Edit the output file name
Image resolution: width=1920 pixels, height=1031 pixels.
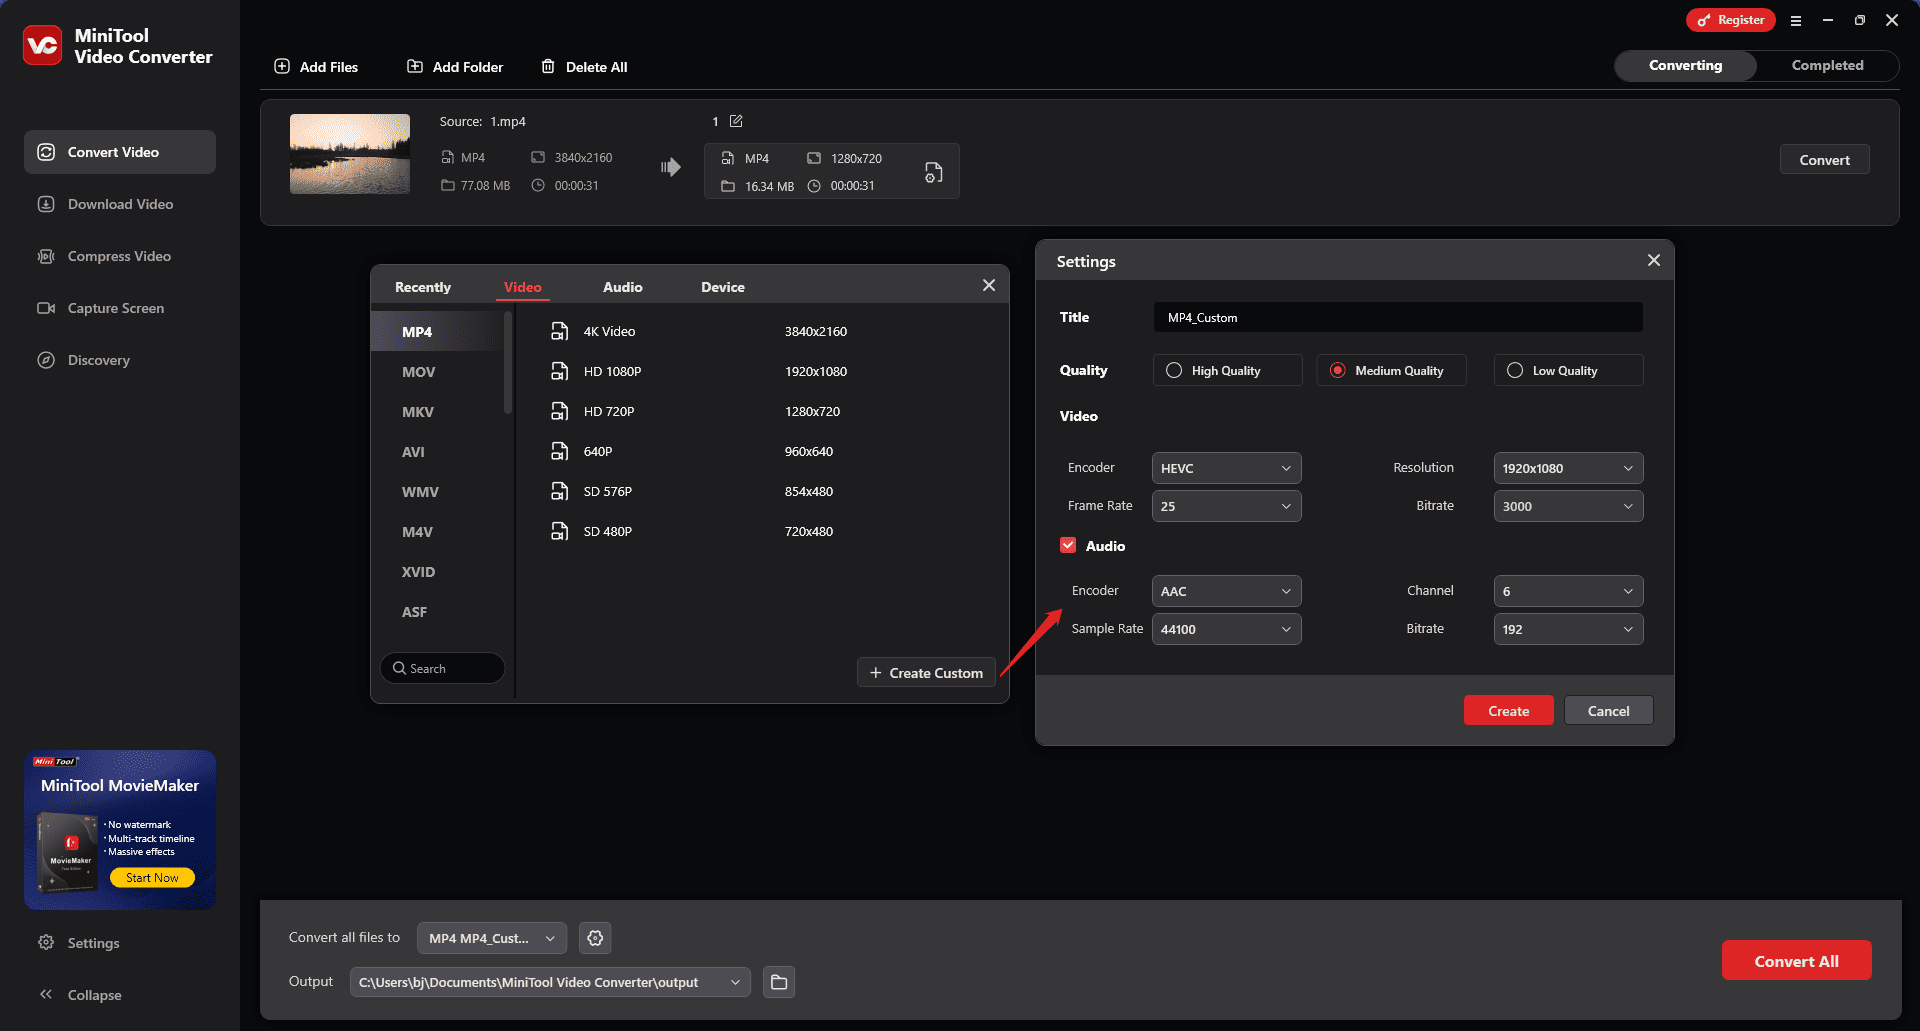pyautogui.click(x=736, y=121)
